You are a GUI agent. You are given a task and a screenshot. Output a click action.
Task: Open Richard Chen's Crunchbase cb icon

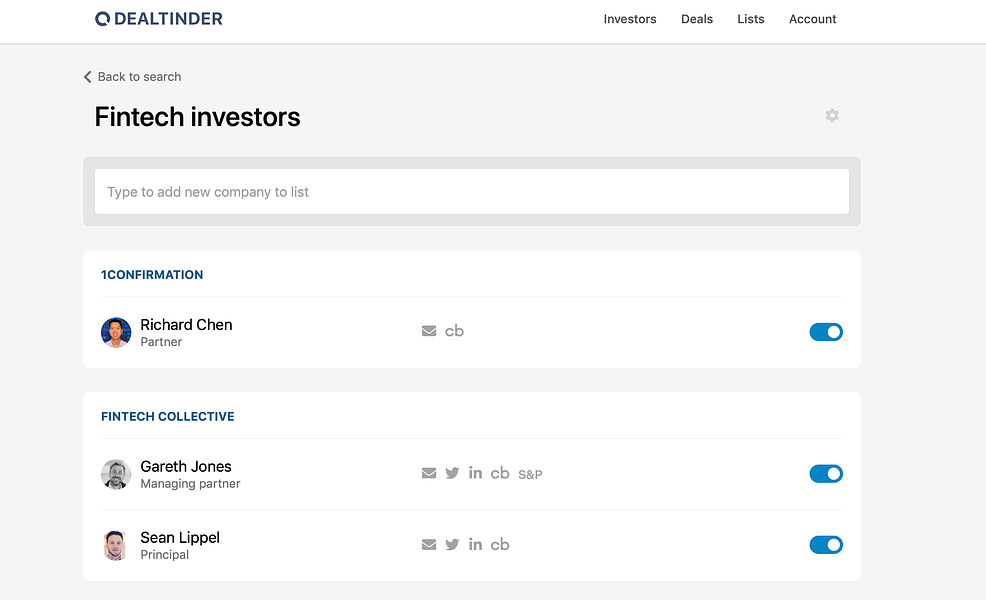click(454, 331)
